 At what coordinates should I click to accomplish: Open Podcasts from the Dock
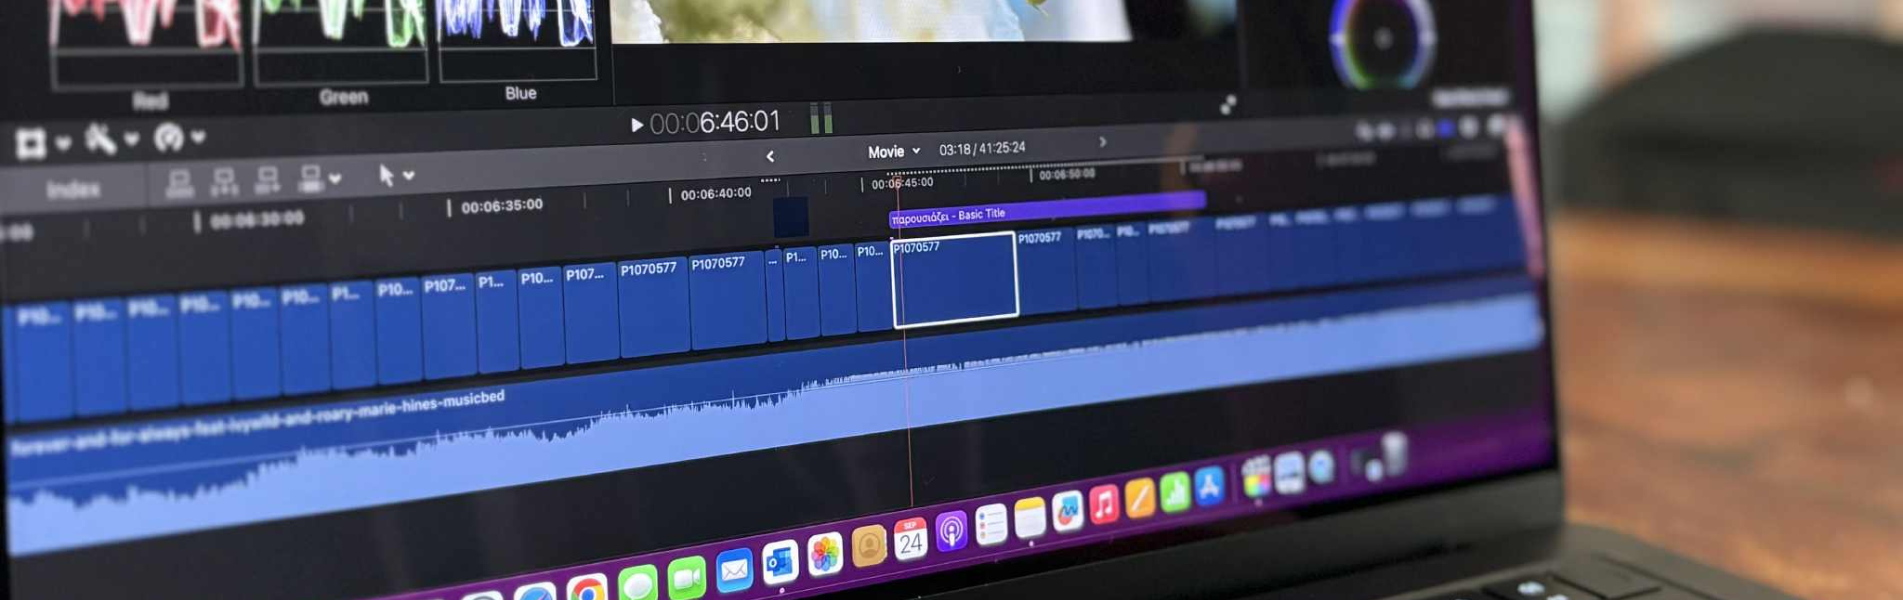tap(951, 531)
